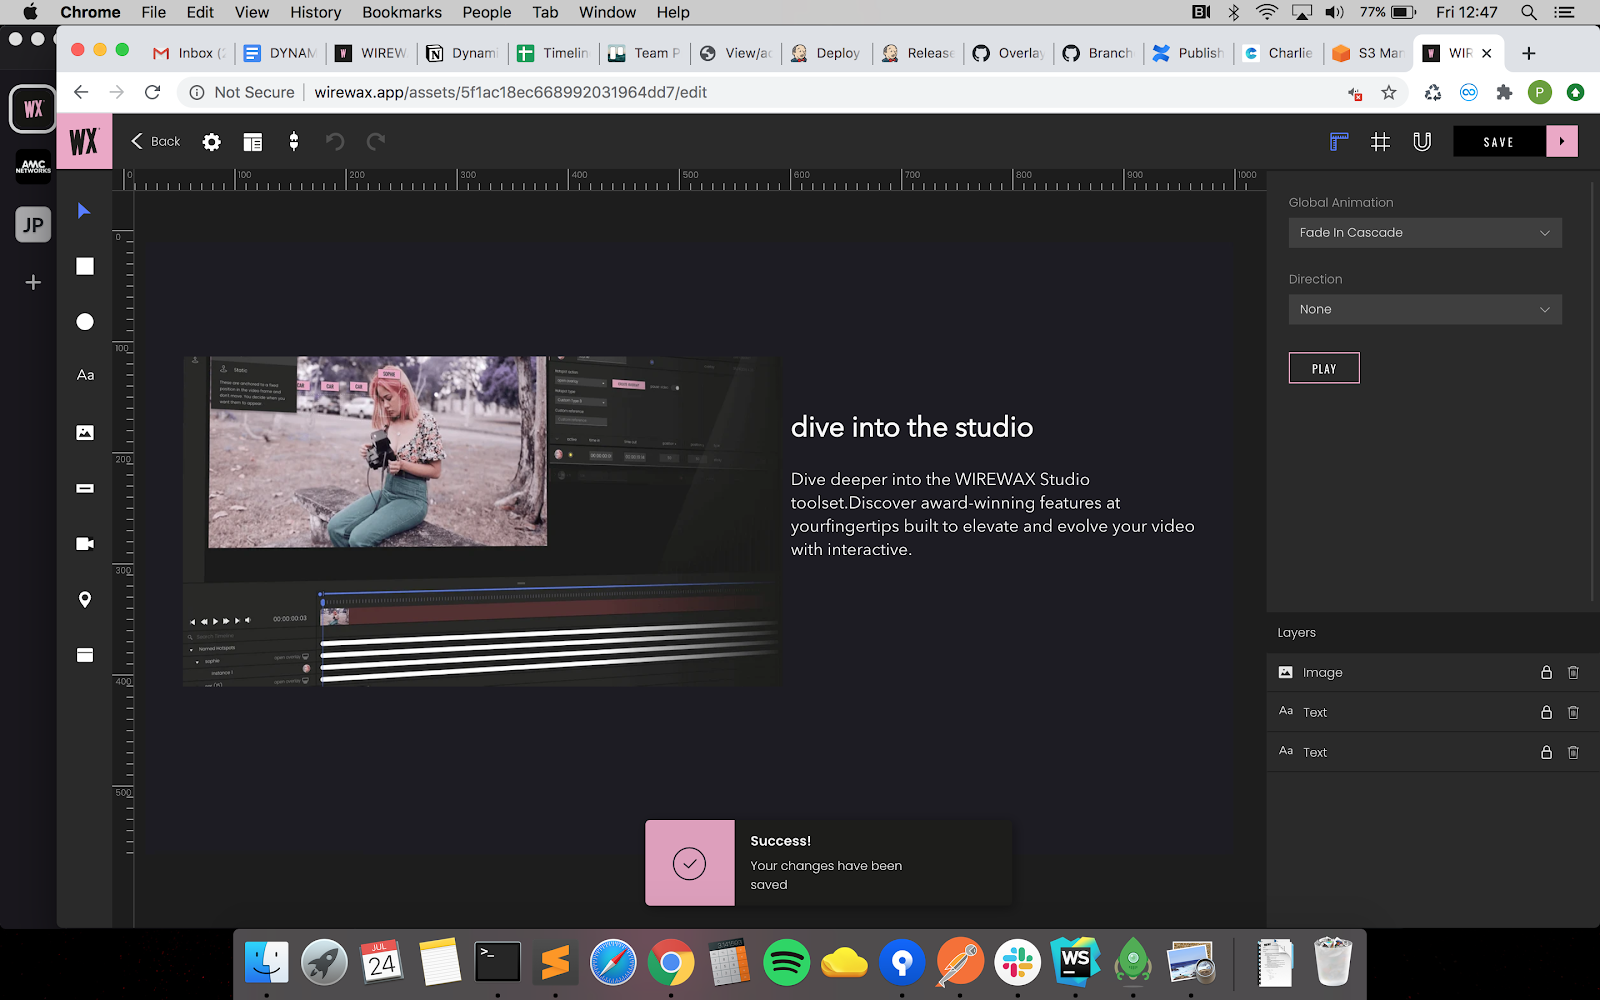Expand the arrow next to SAVE
Viewport: 1600px width, 1000px height.
(x=1562, y=142)
